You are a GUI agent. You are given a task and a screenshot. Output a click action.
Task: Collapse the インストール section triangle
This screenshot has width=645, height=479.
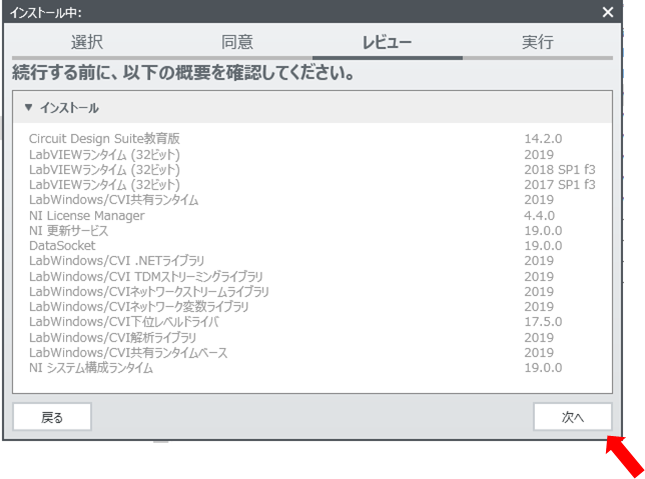(28, 107)
